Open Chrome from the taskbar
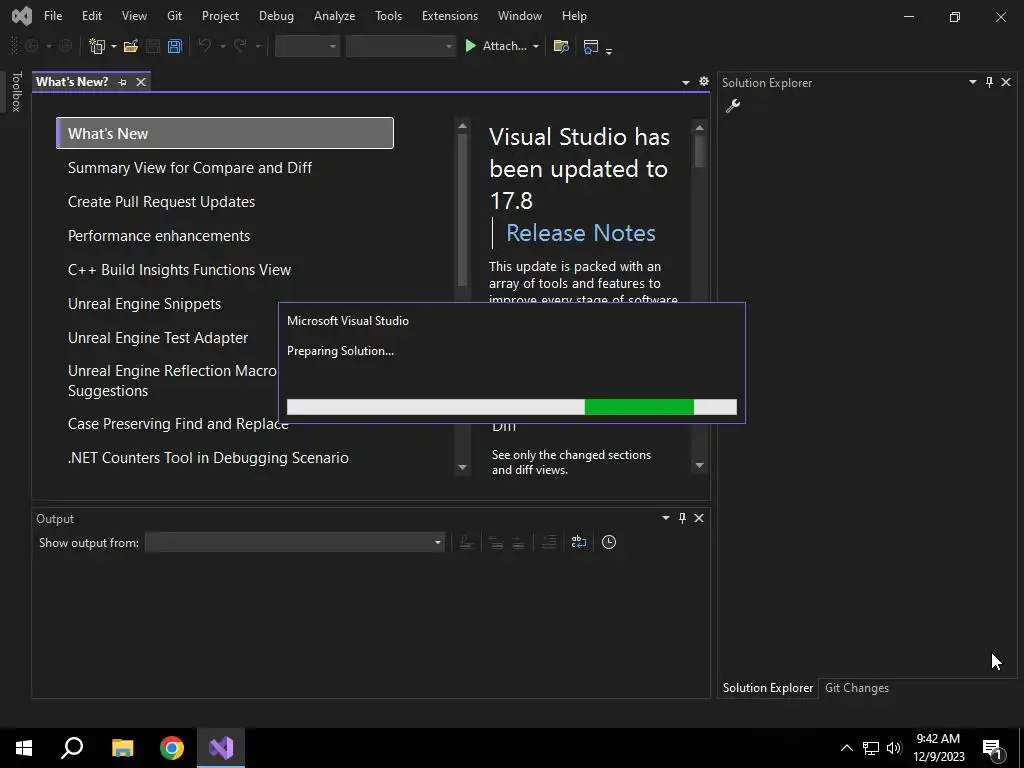 (x=172, y=748)
